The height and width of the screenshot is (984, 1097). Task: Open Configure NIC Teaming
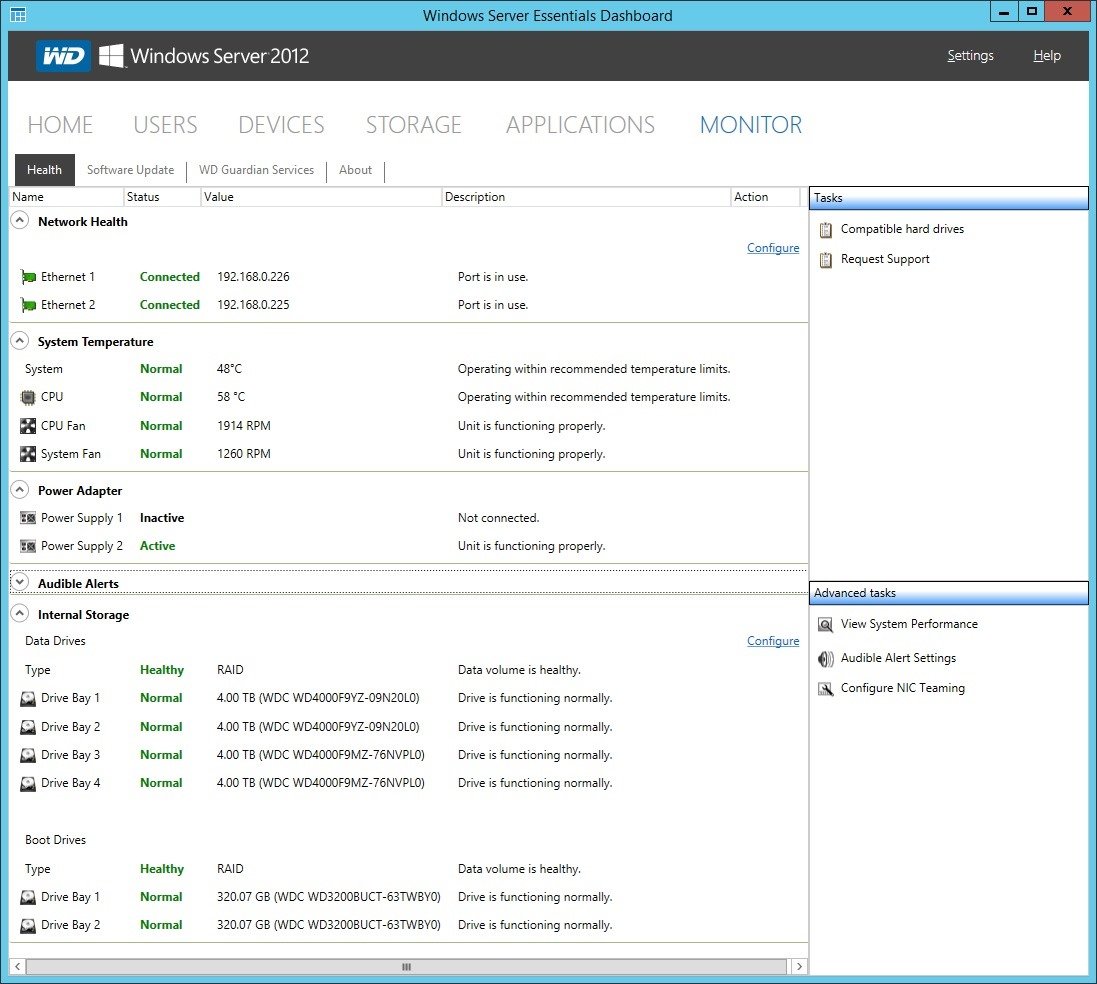tap(903, 688)
